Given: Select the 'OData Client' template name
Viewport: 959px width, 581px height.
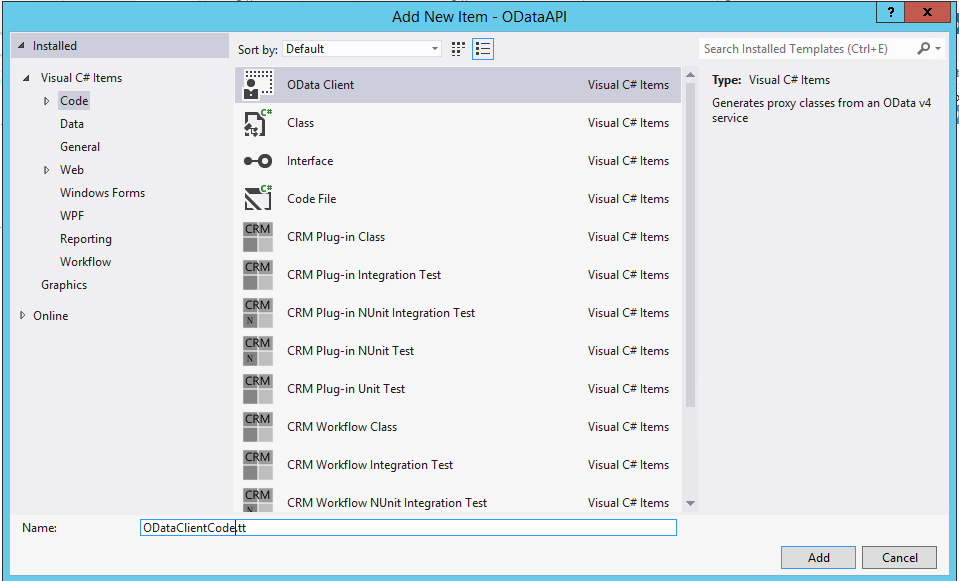Looking at the screenshot, I should pos(320,85).
